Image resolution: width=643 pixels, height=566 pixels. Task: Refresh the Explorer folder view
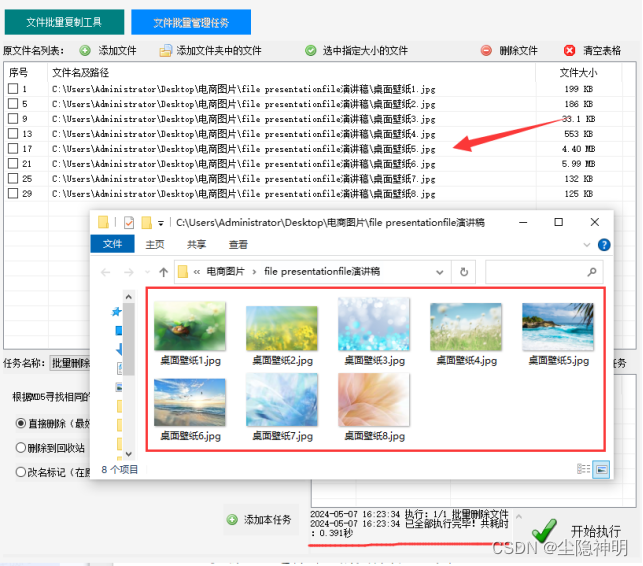pyautogui.click(x=464, y=272)
